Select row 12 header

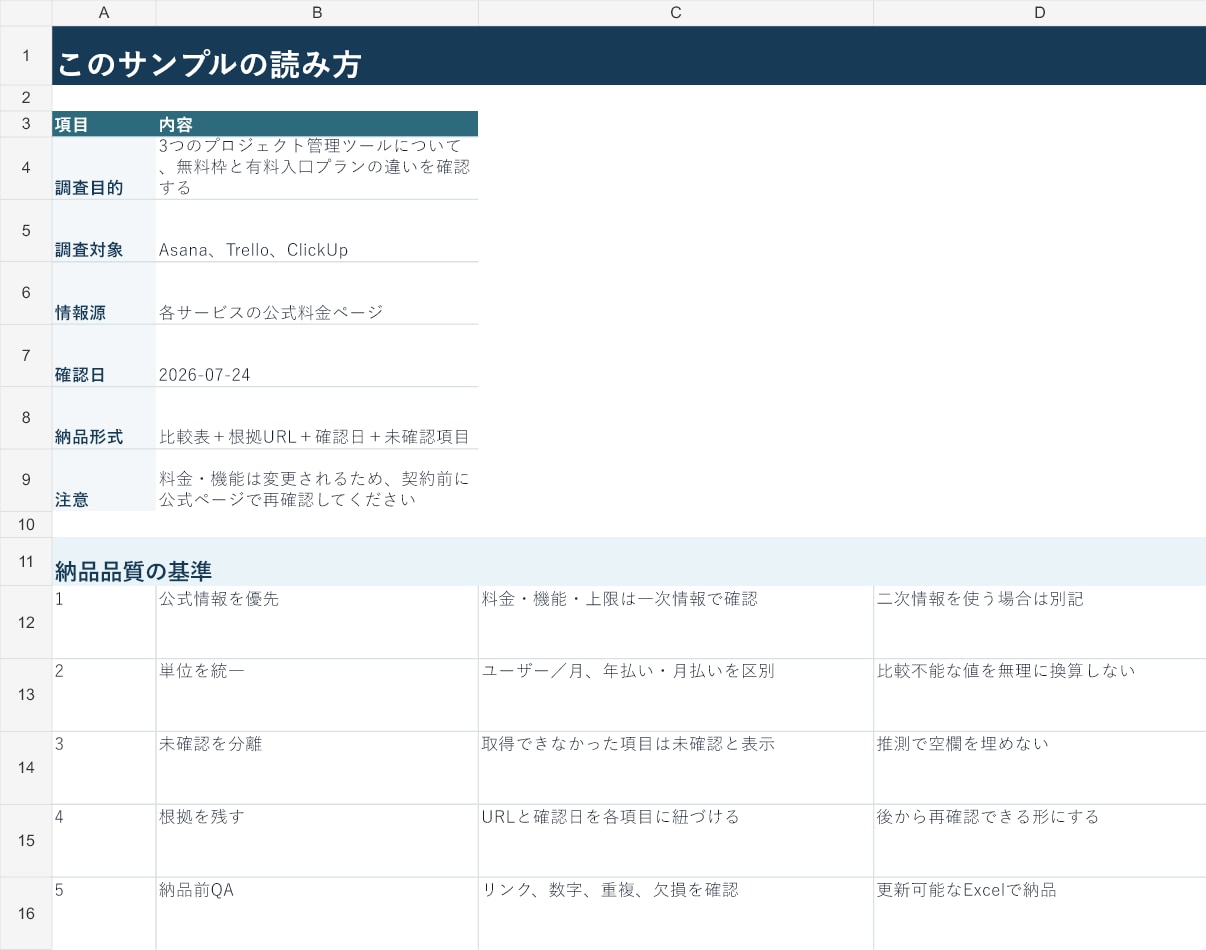[x=26, y=622]
